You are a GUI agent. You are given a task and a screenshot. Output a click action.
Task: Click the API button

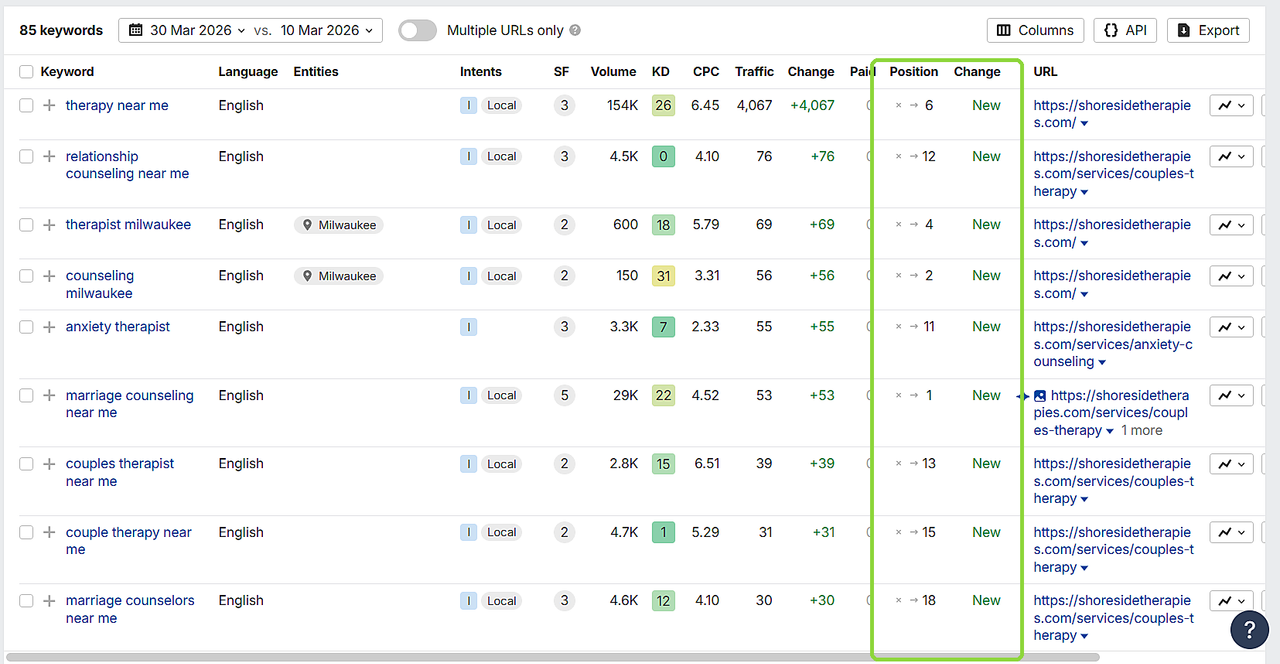1125,31
